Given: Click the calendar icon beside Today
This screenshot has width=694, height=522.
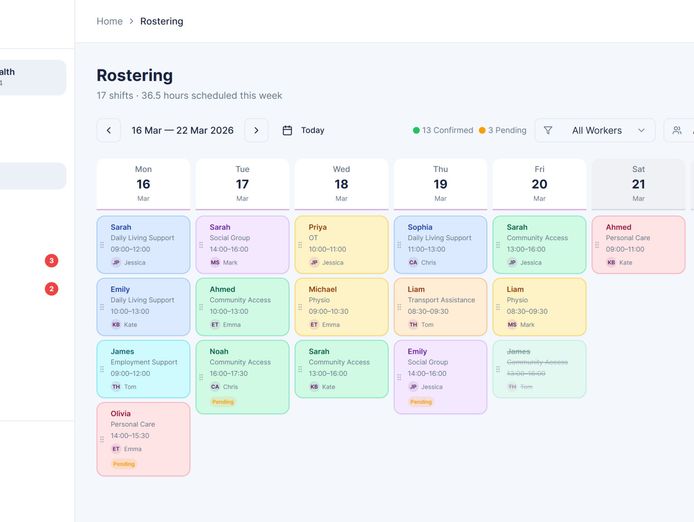Looking at the screenshot, I should [x=287, y=130].
